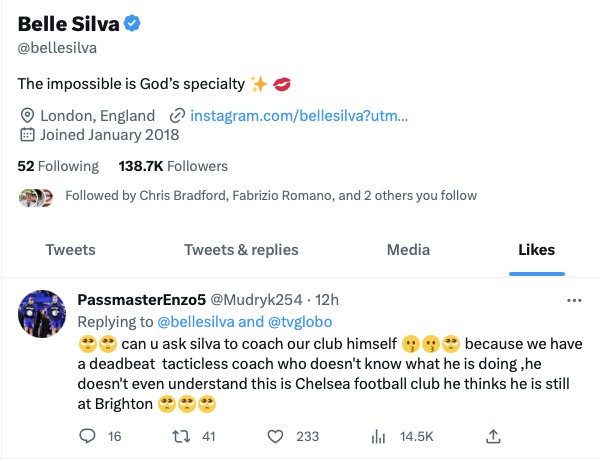Click the link chain icon

[x=177, y=115]
